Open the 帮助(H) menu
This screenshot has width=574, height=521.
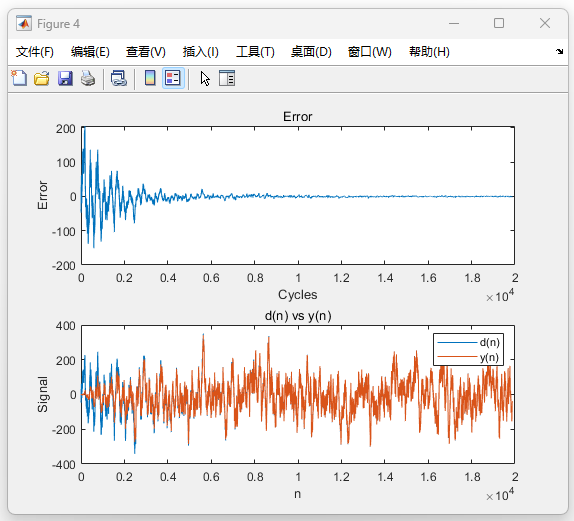tap(429, 52)
